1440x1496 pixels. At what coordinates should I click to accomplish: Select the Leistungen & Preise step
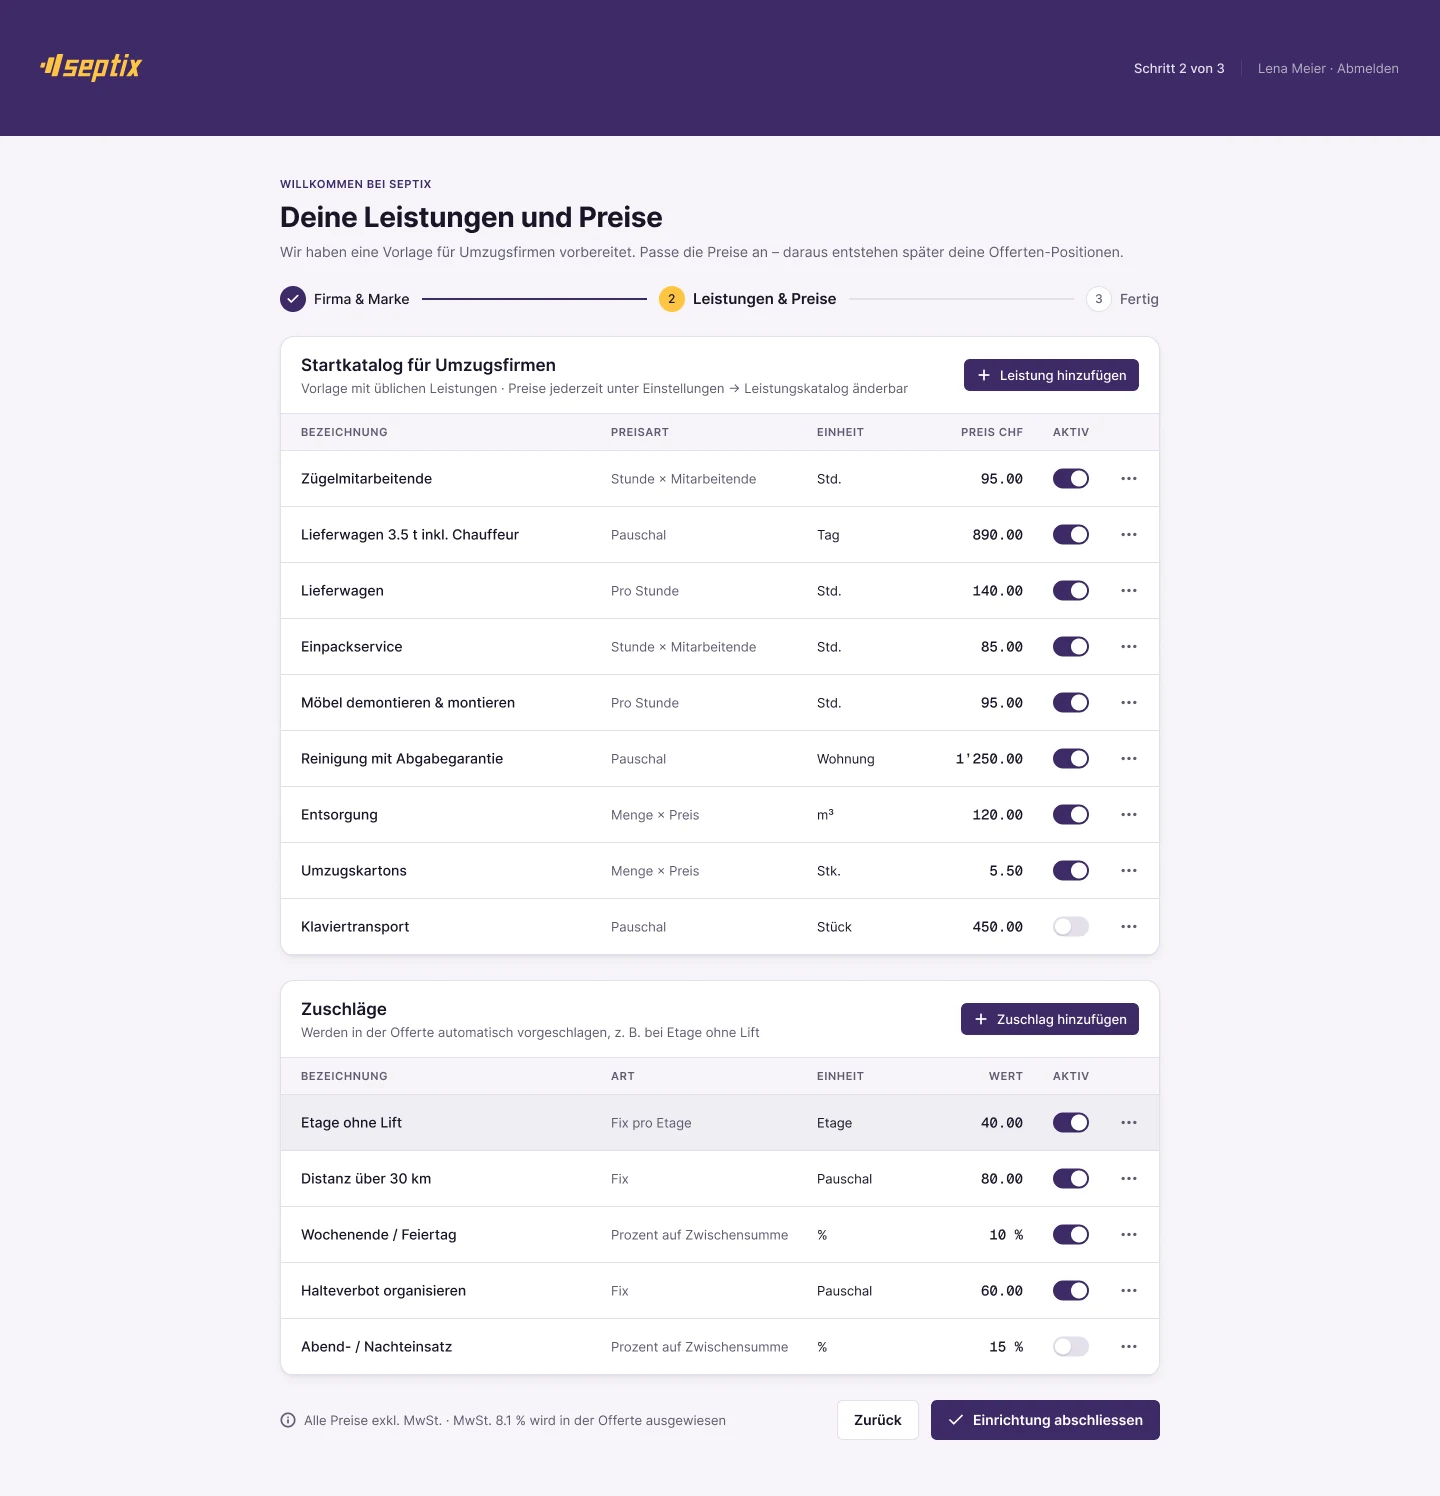click(x=748, y=299)
